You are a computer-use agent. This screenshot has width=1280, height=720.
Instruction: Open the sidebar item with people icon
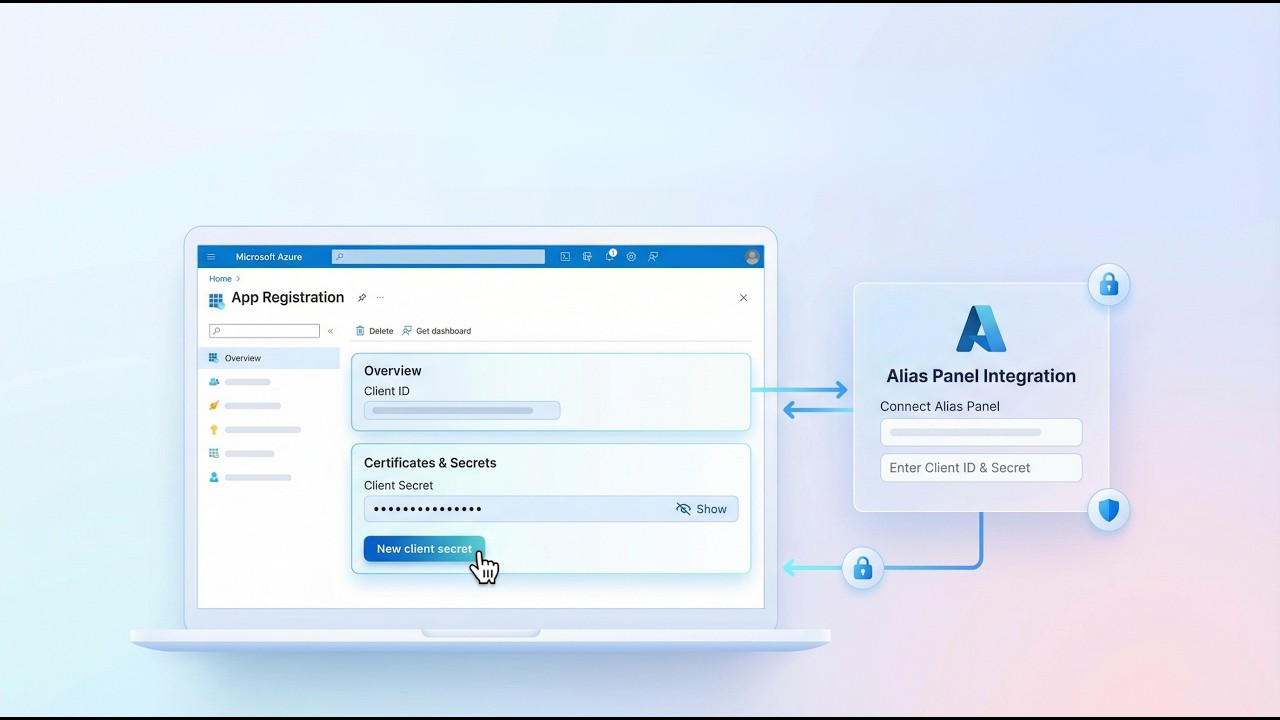coord(240,382)
